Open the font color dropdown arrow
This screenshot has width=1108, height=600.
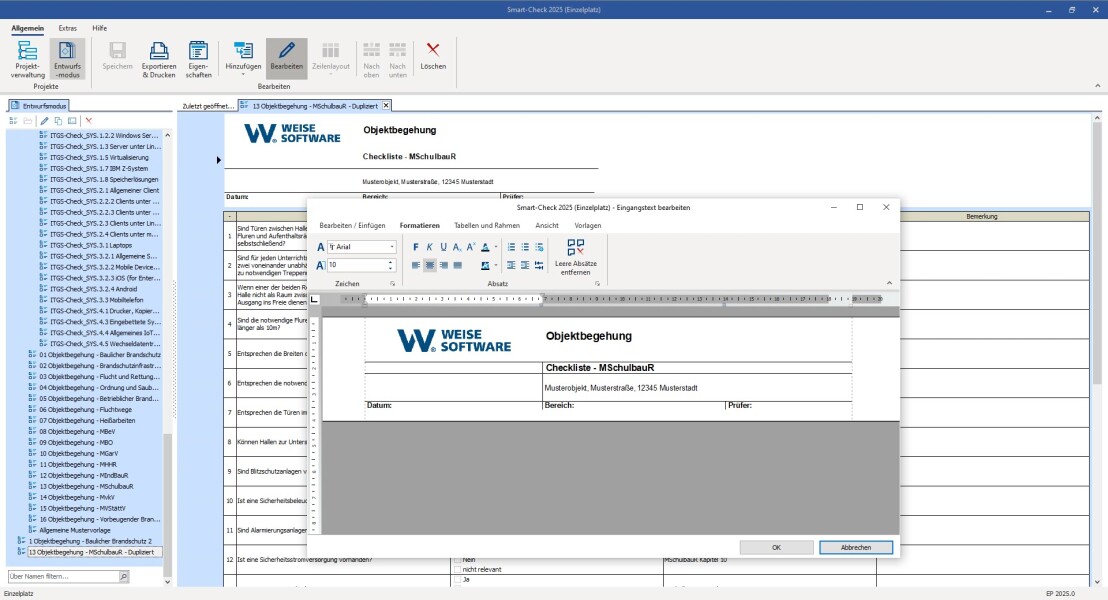click(x=495, y=247)
